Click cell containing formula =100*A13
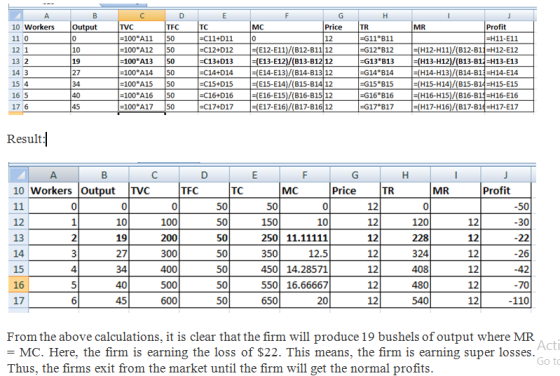 tap(142, 61)
